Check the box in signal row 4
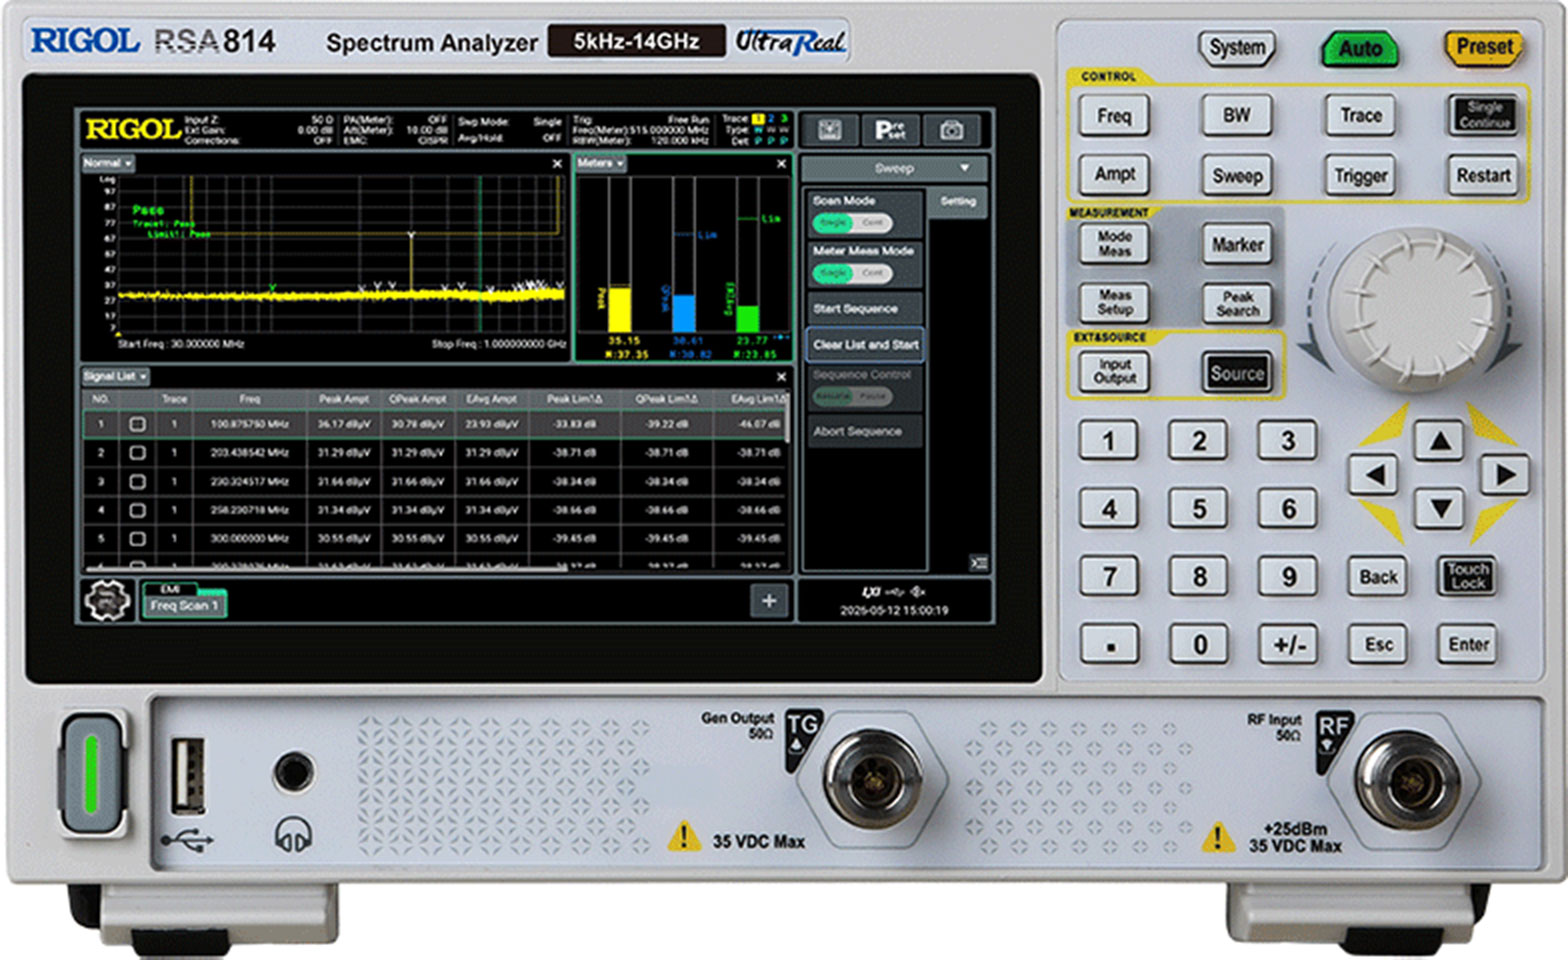Screen dimensions: 1568x960 coord(137,510)
